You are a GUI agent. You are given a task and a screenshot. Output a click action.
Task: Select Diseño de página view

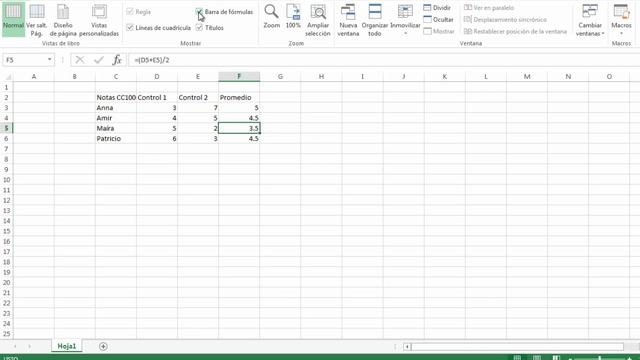tap(63, 20)
